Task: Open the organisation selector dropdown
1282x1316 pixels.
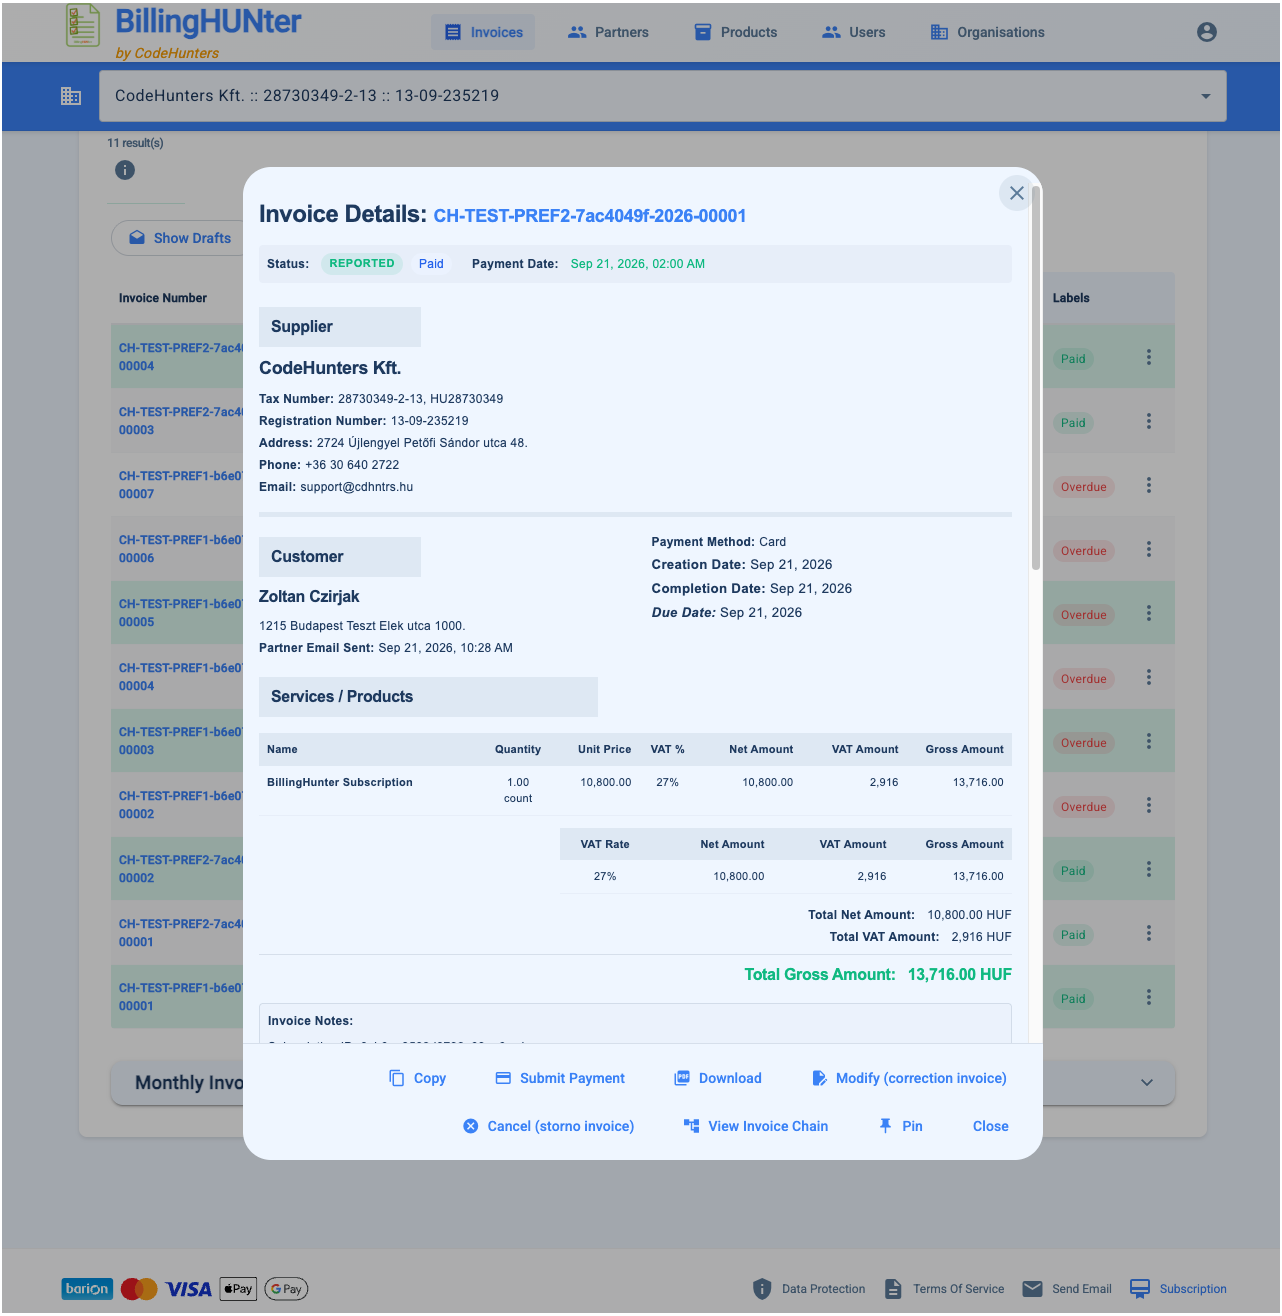Action: click(663, 96)
